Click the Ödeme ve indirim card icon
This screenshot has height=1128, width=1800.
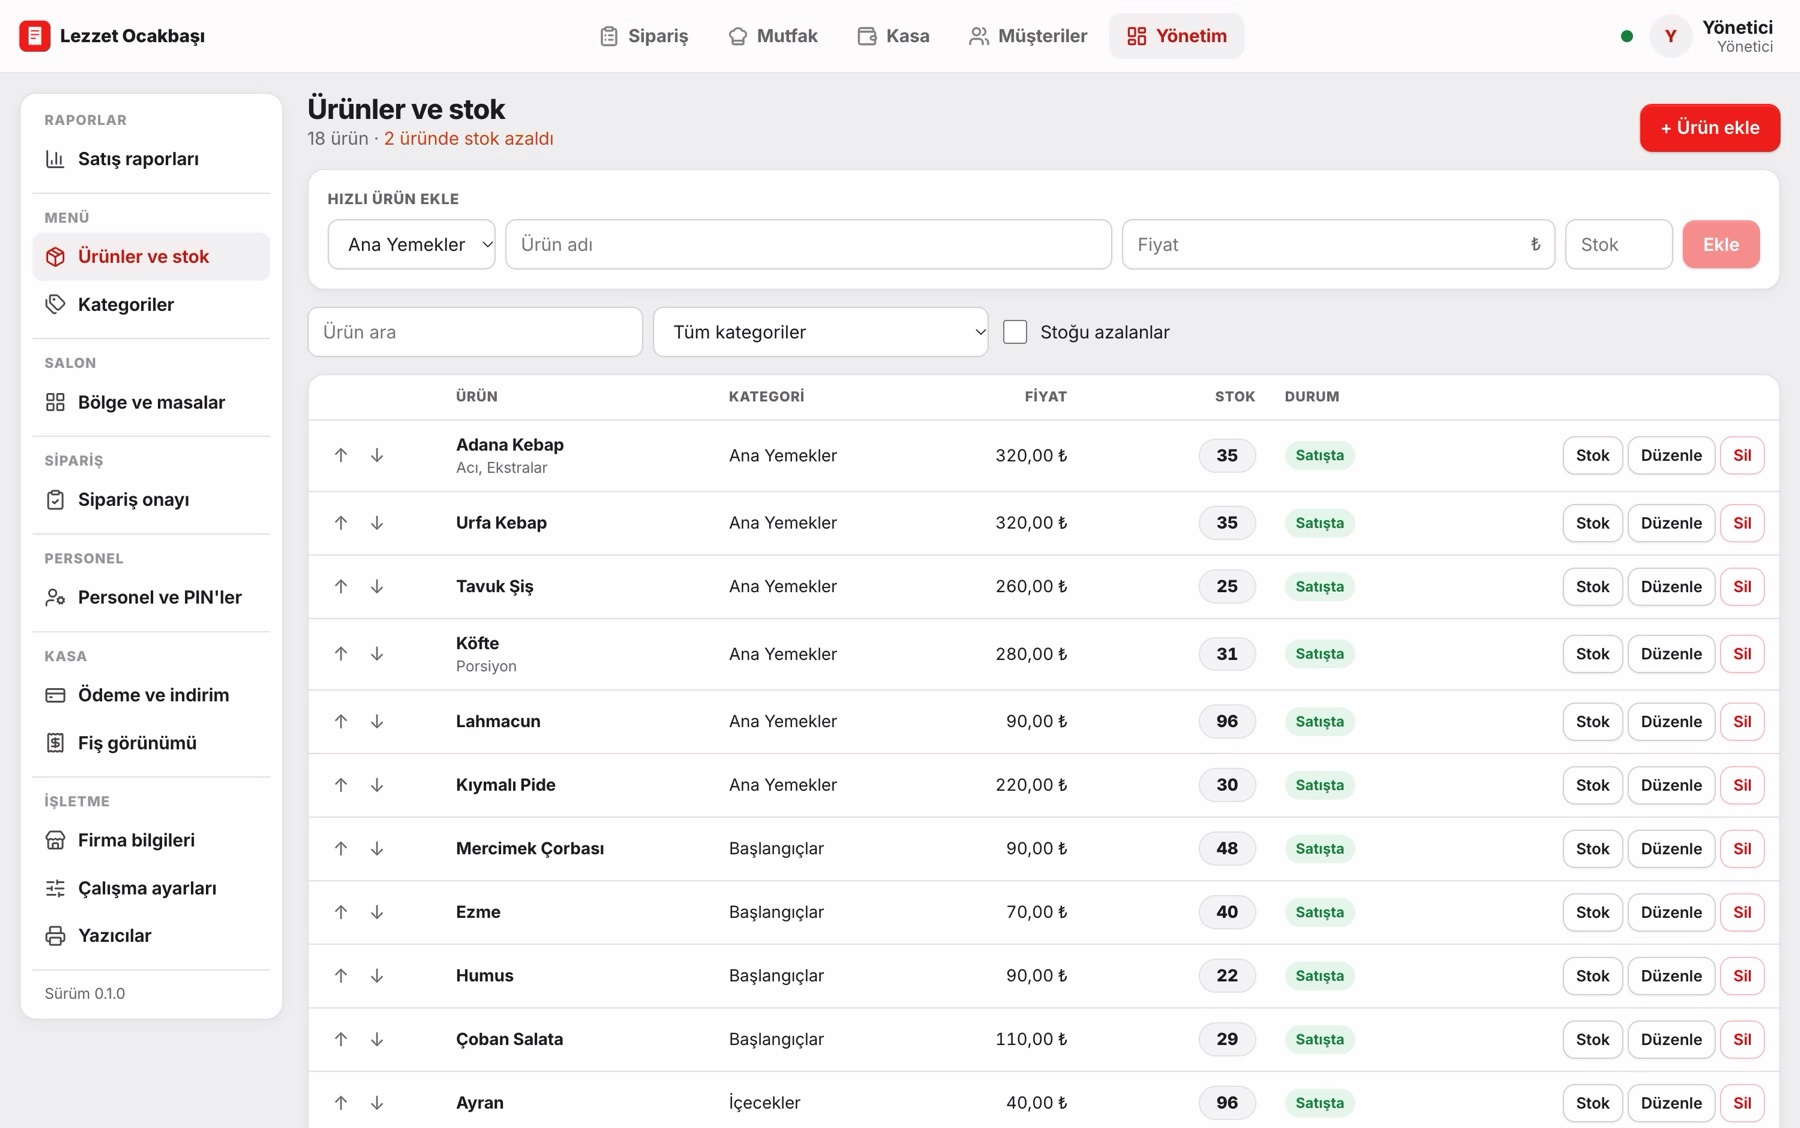[x=55, y=695]
